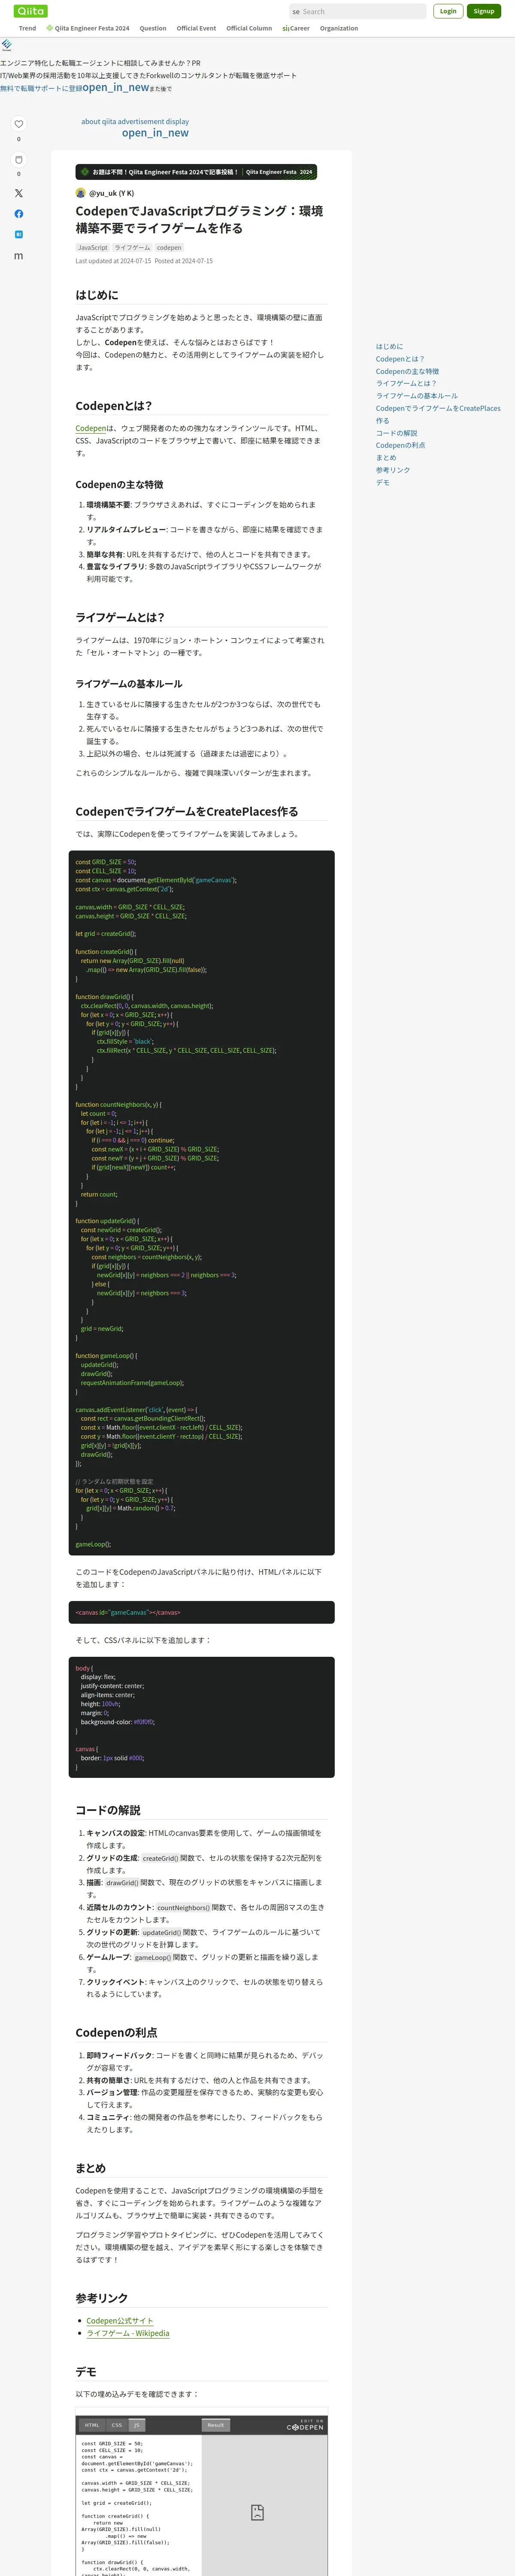Focus the Search input field
This screenshot has width=515, height=2576.
[358, 11]
